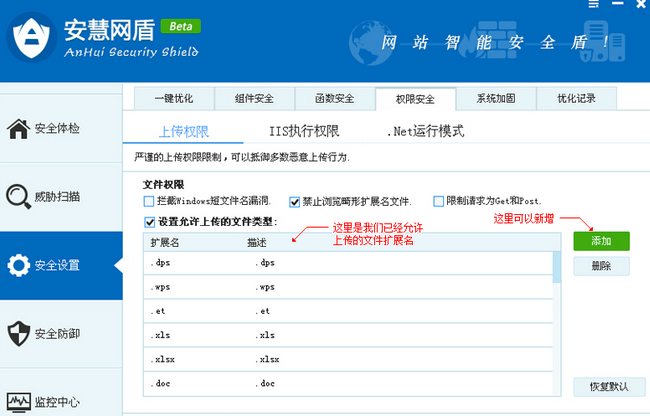Screen dimensions: 650x416
Task: Select the .wps extension row
Action: point(348,287)
